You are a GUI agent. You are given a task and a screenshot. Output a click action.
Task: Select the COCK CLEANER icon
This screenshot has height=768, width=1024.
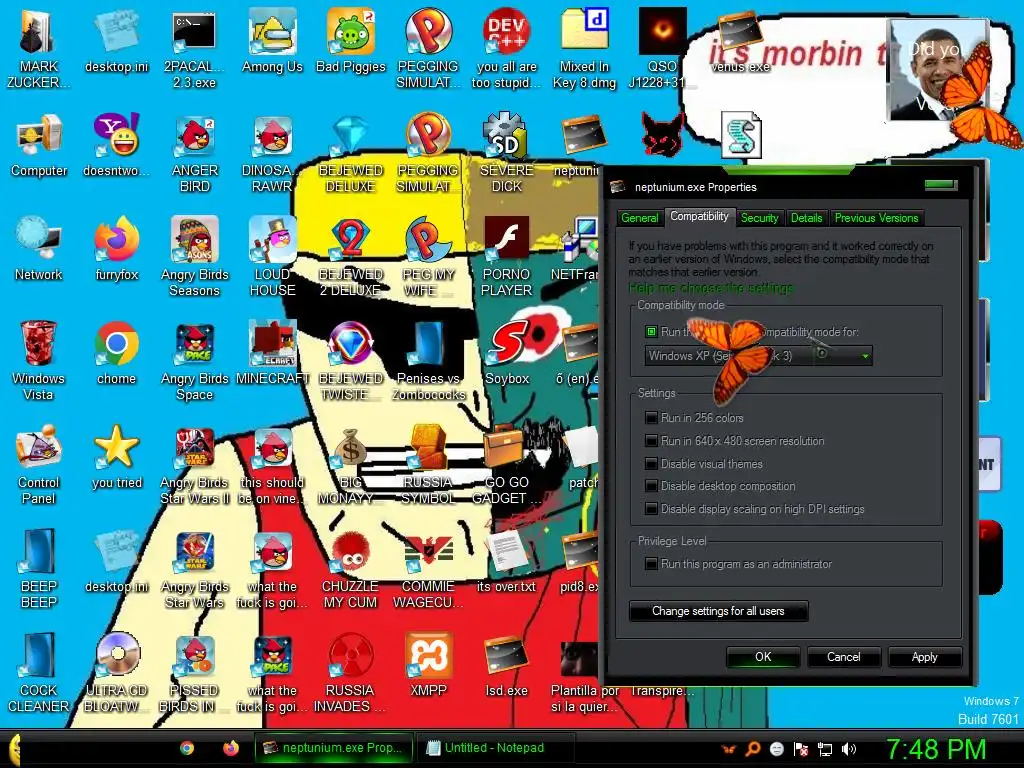(39, 673)
